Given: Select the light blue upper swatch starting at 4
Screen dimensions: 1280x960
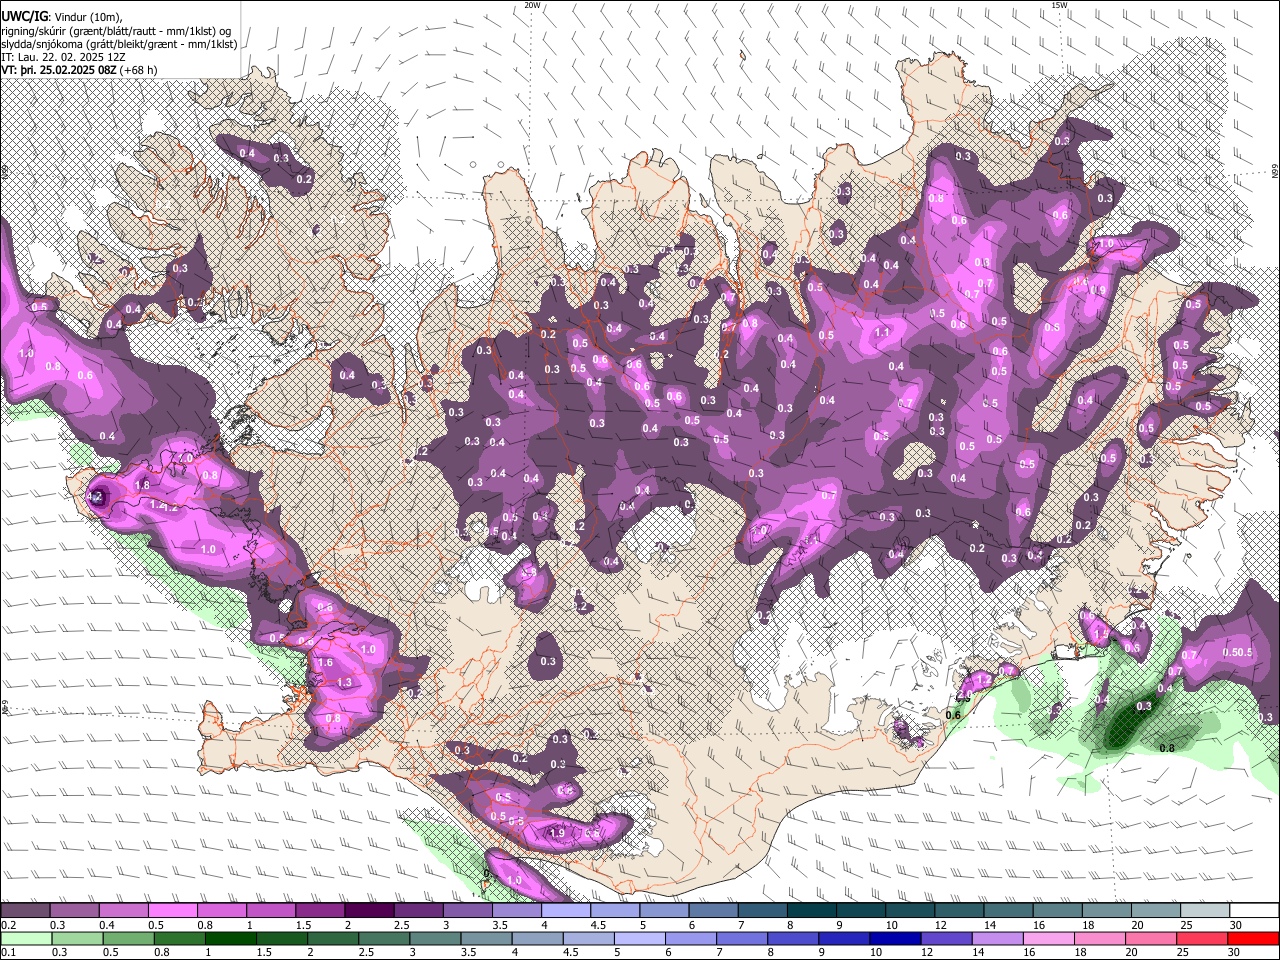Looking at the screenshot, I should pyautogui.click(x=566, y=911).
